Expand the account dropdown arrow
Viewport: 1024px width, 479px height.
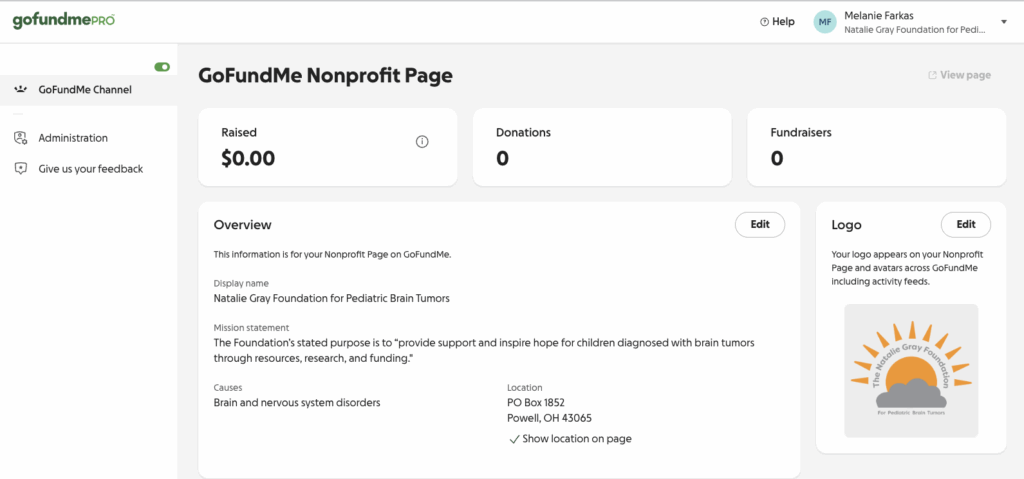1003,22
